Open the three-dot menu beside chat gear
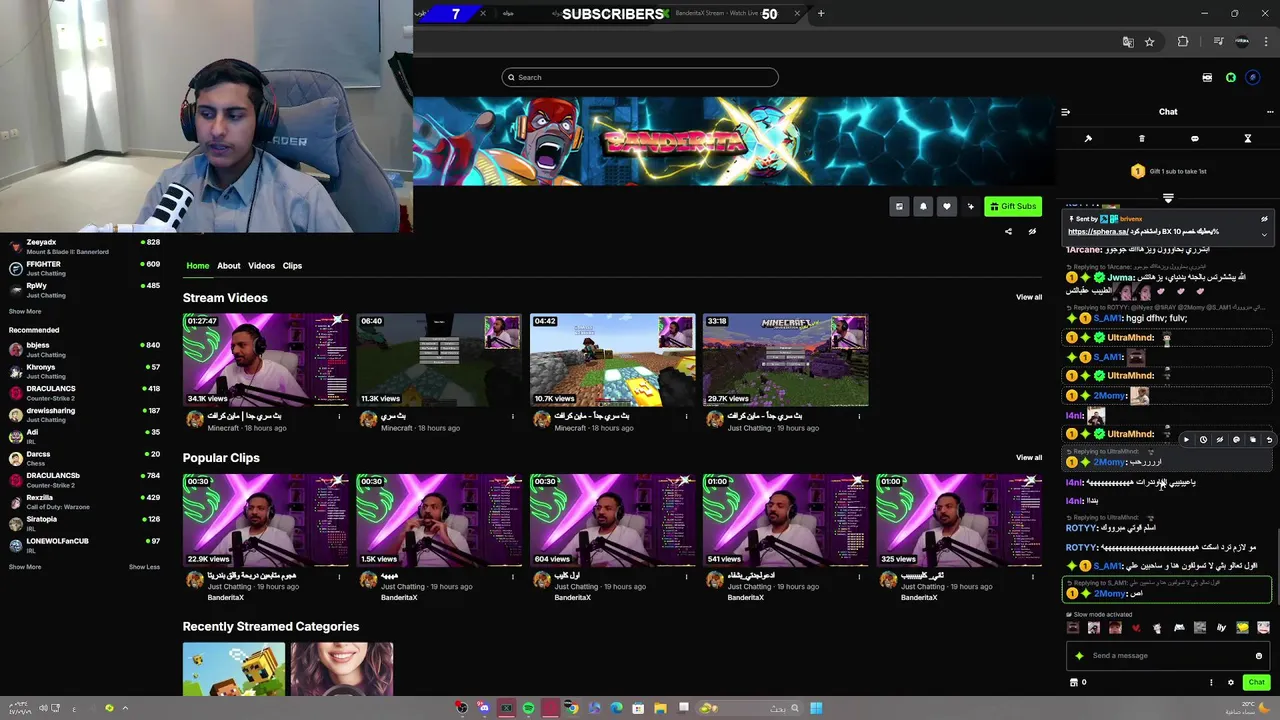1280x720 pixels. [1212, 683]
